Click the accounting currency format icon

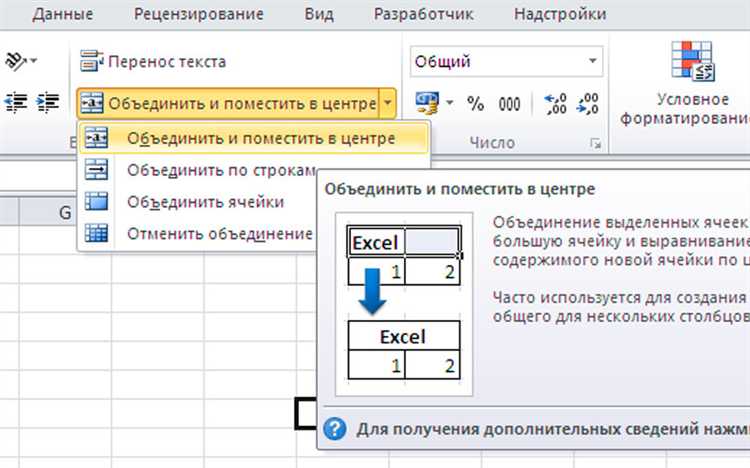[x=427, y=103]
